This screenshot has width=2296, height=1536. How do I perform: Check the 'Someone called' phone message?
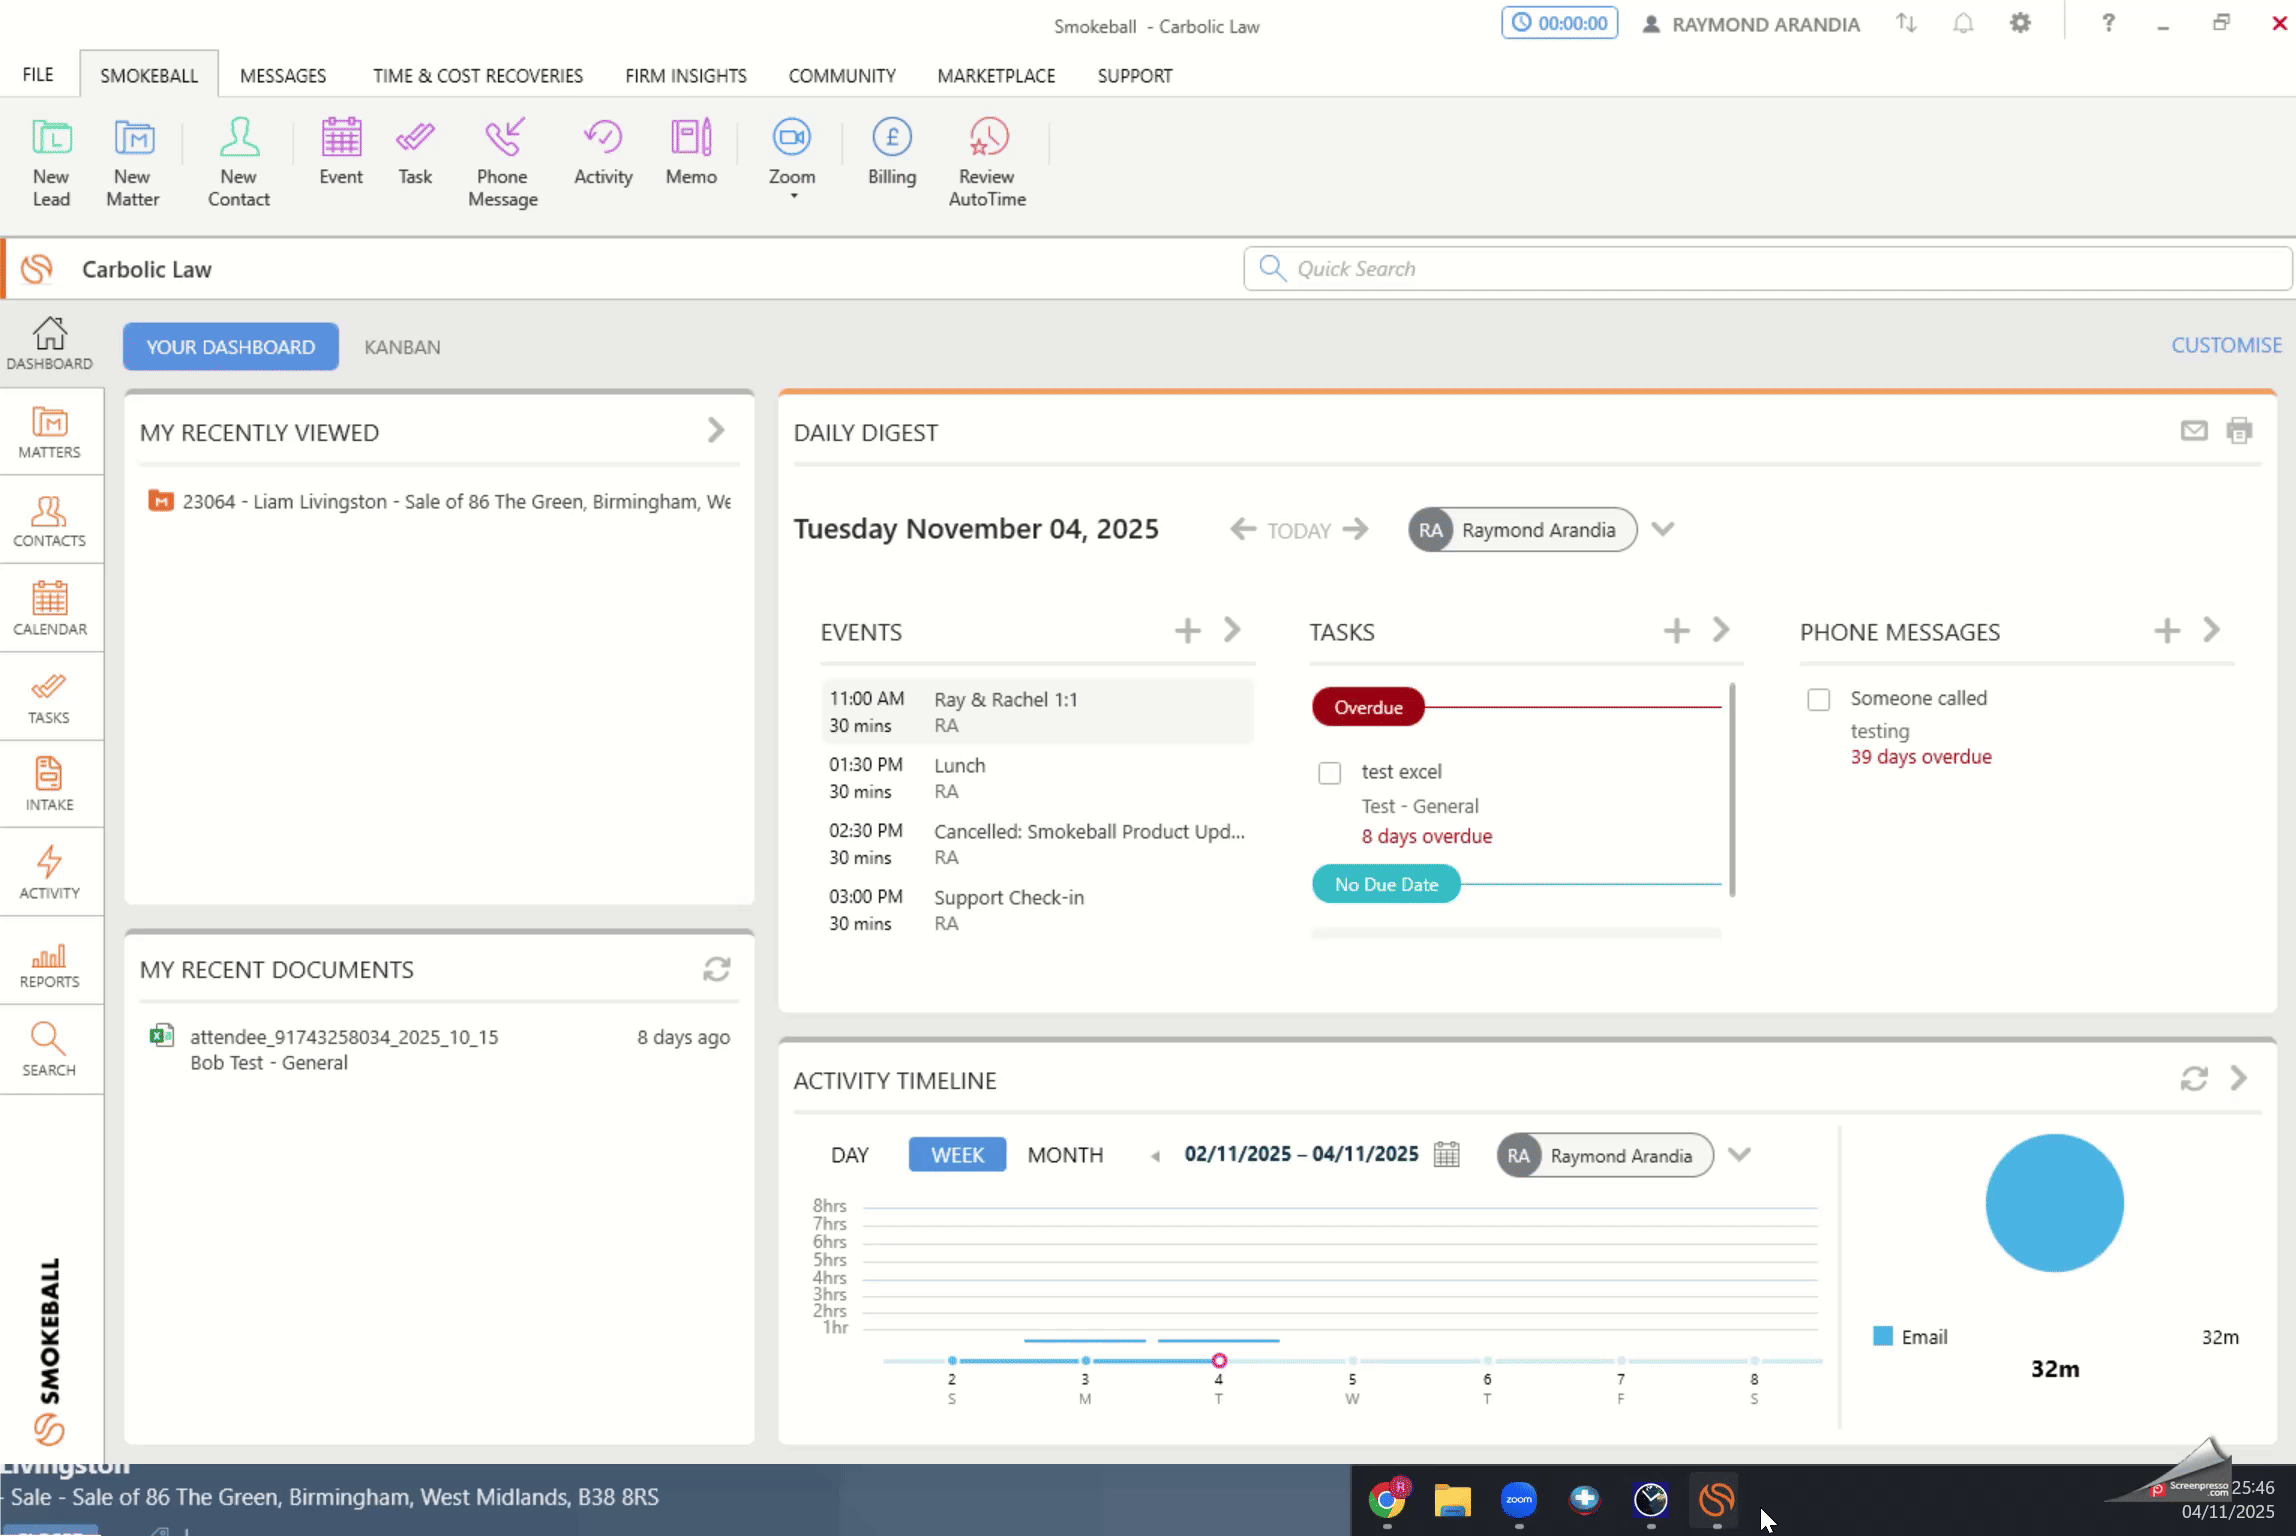(x=1818, y=699)
